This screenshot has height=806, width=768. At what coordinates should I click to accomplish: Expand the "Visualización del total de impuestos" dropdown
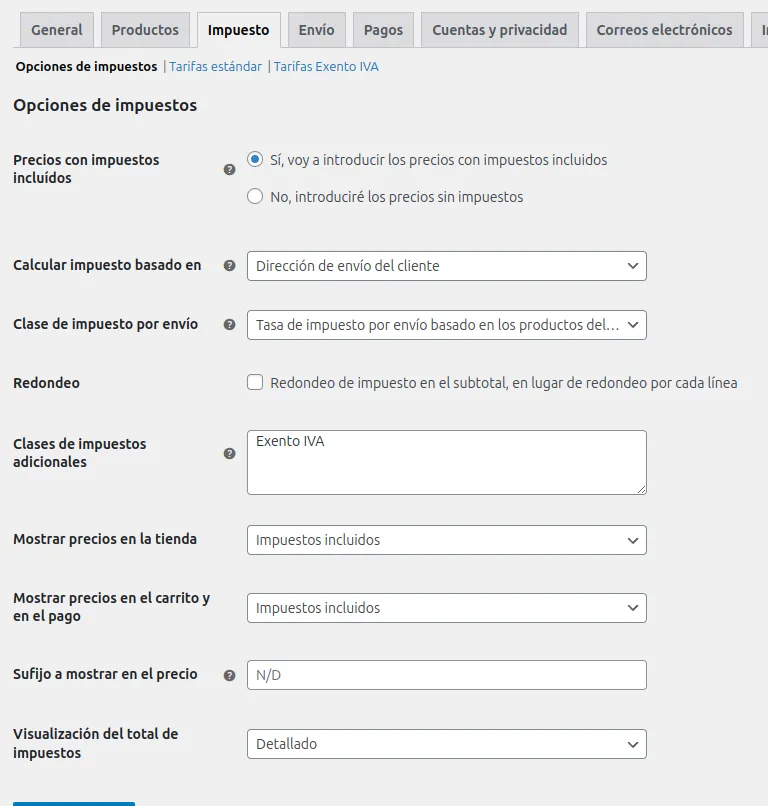[x=446, y=744]
